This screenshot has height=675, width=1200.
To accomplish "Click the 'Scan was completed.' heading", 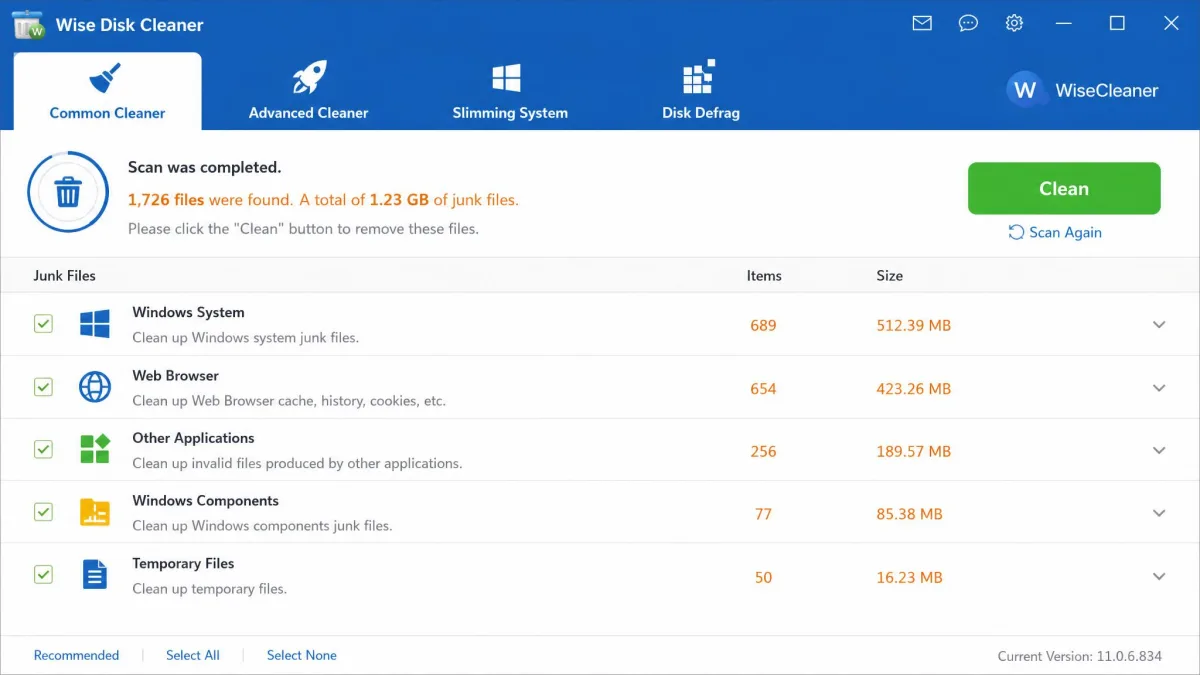I will tap(204, 167).
